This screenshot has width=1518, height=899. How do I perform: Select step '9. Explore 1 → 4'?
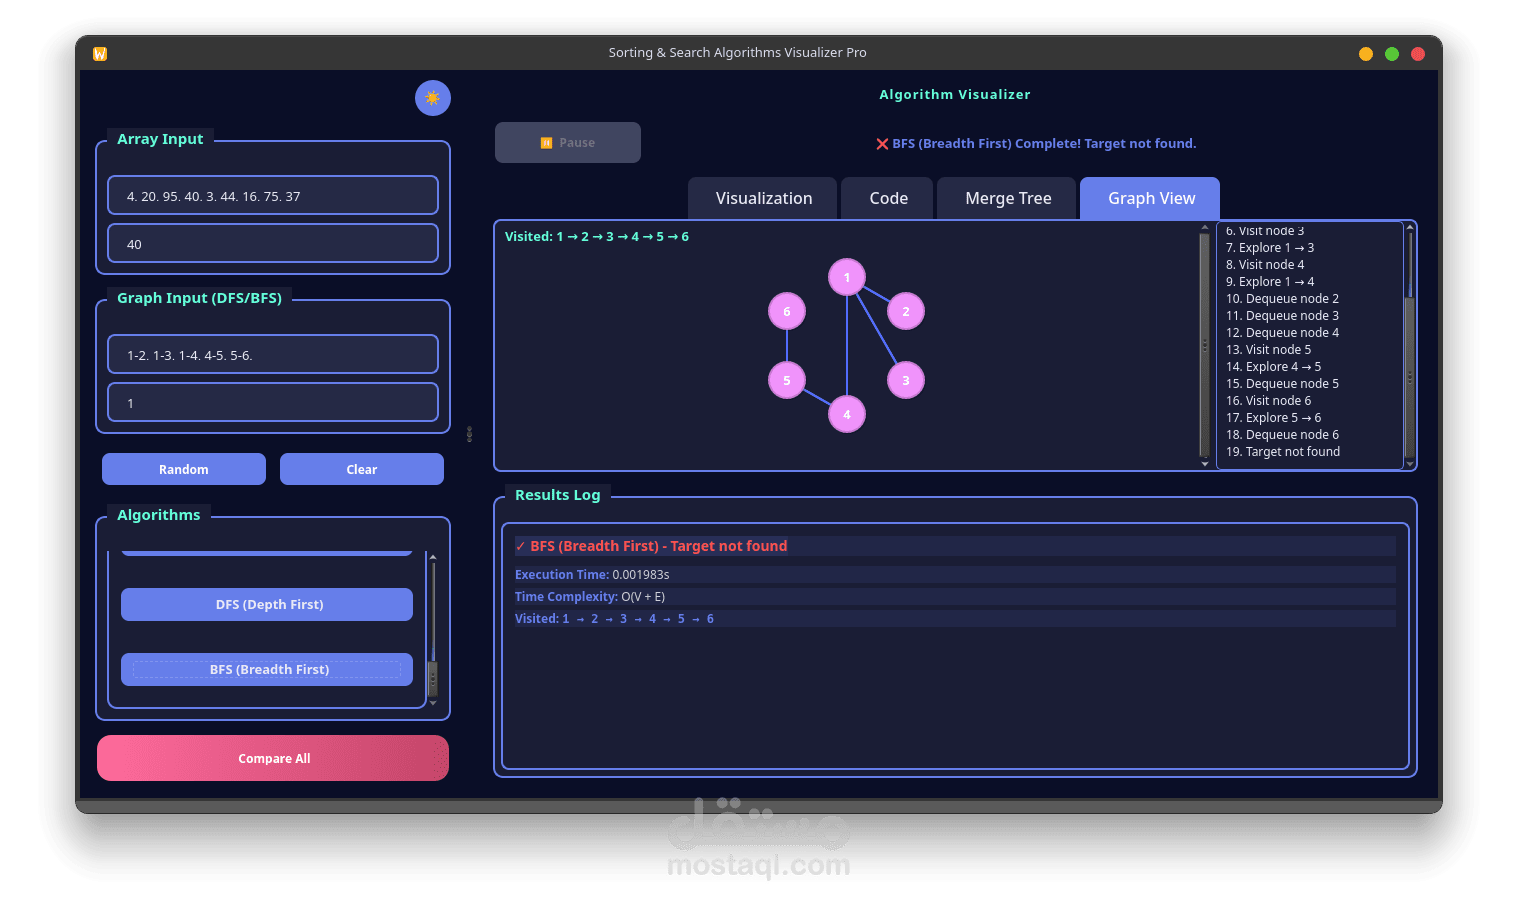(x=1270, y=282)
